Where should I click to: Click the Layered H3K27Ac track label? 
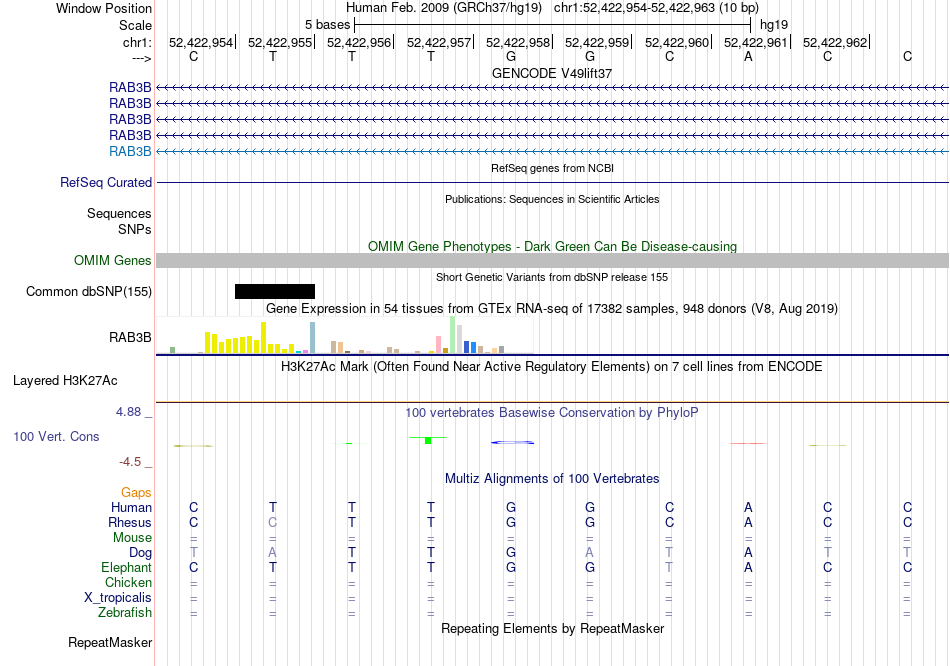point(65,381)
